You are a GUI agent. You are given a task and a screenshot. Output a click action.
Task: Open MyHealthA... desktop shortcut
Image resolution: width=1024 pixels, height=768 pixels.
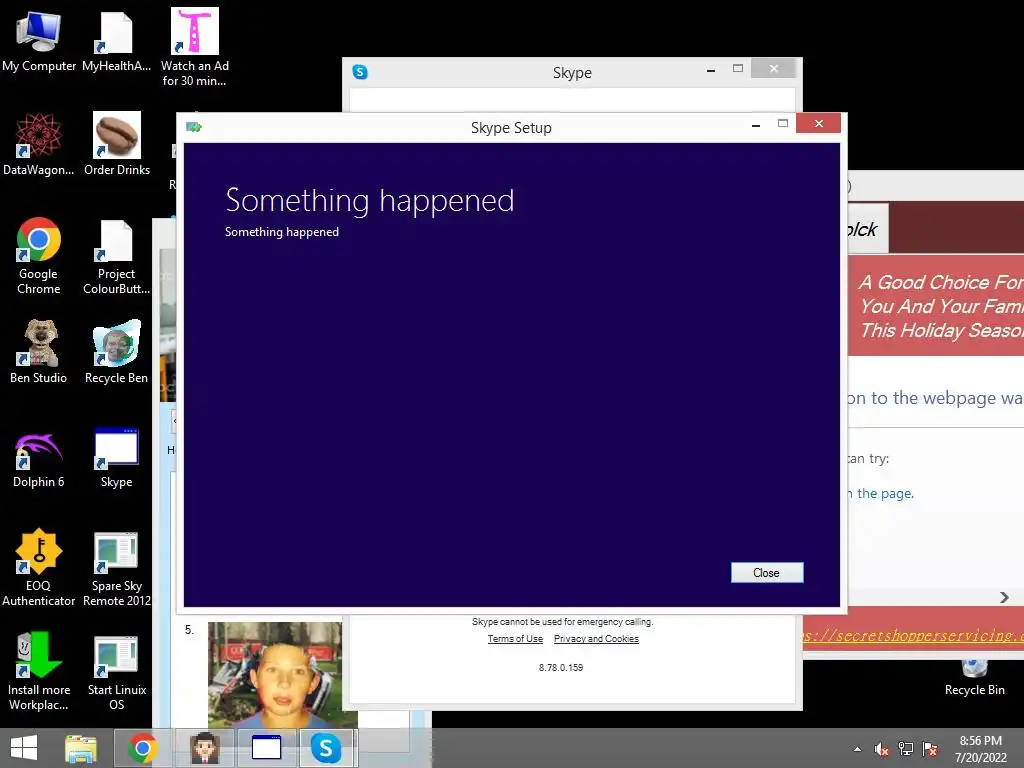tap(116, 41)
